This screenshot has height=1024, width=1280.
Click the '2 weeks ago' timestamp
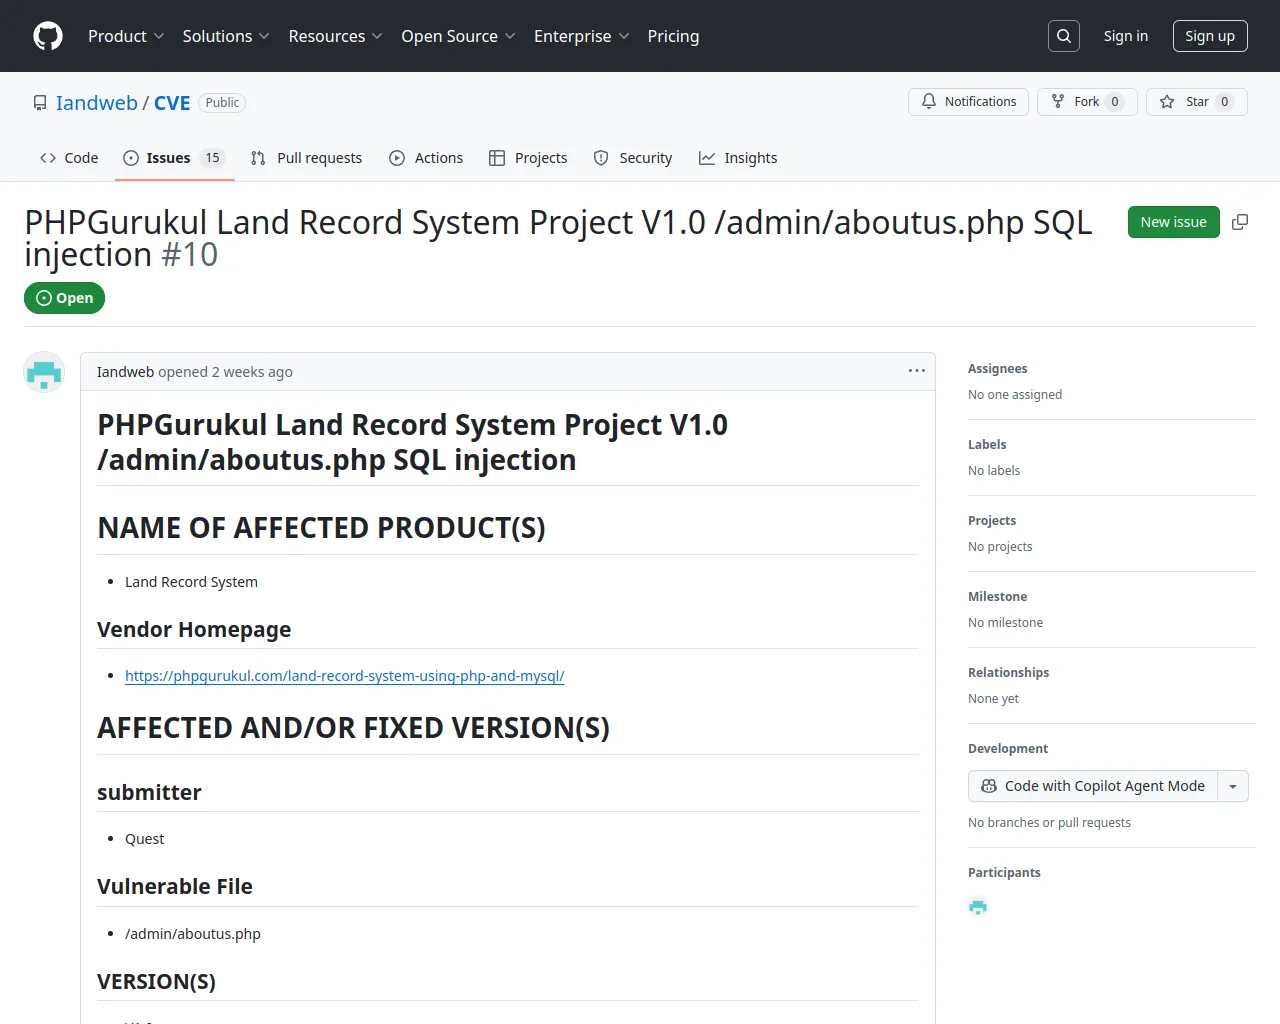coord(252,372)
